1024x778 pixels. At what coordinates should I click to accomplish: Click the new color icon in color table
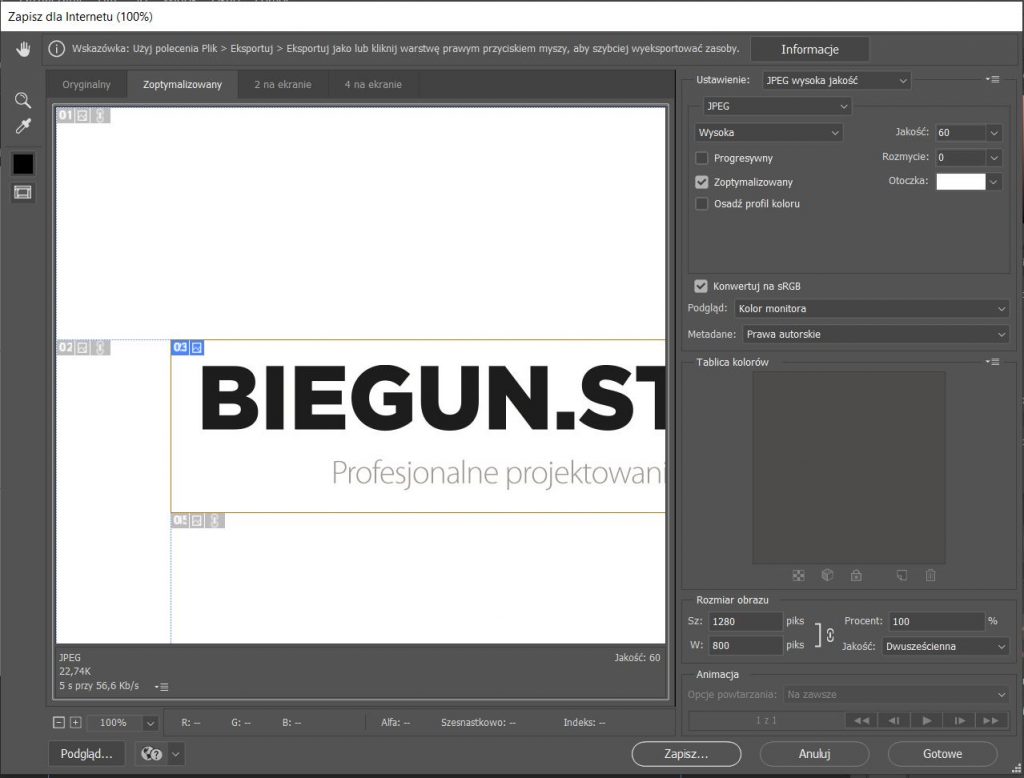[x=902, y=575]
